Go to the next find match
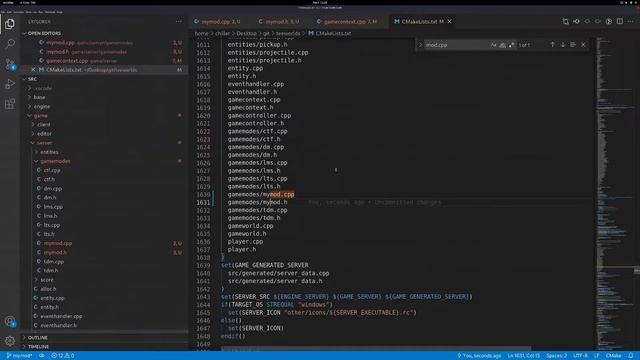Screen dimensions: 640x360 pos(562,45)
